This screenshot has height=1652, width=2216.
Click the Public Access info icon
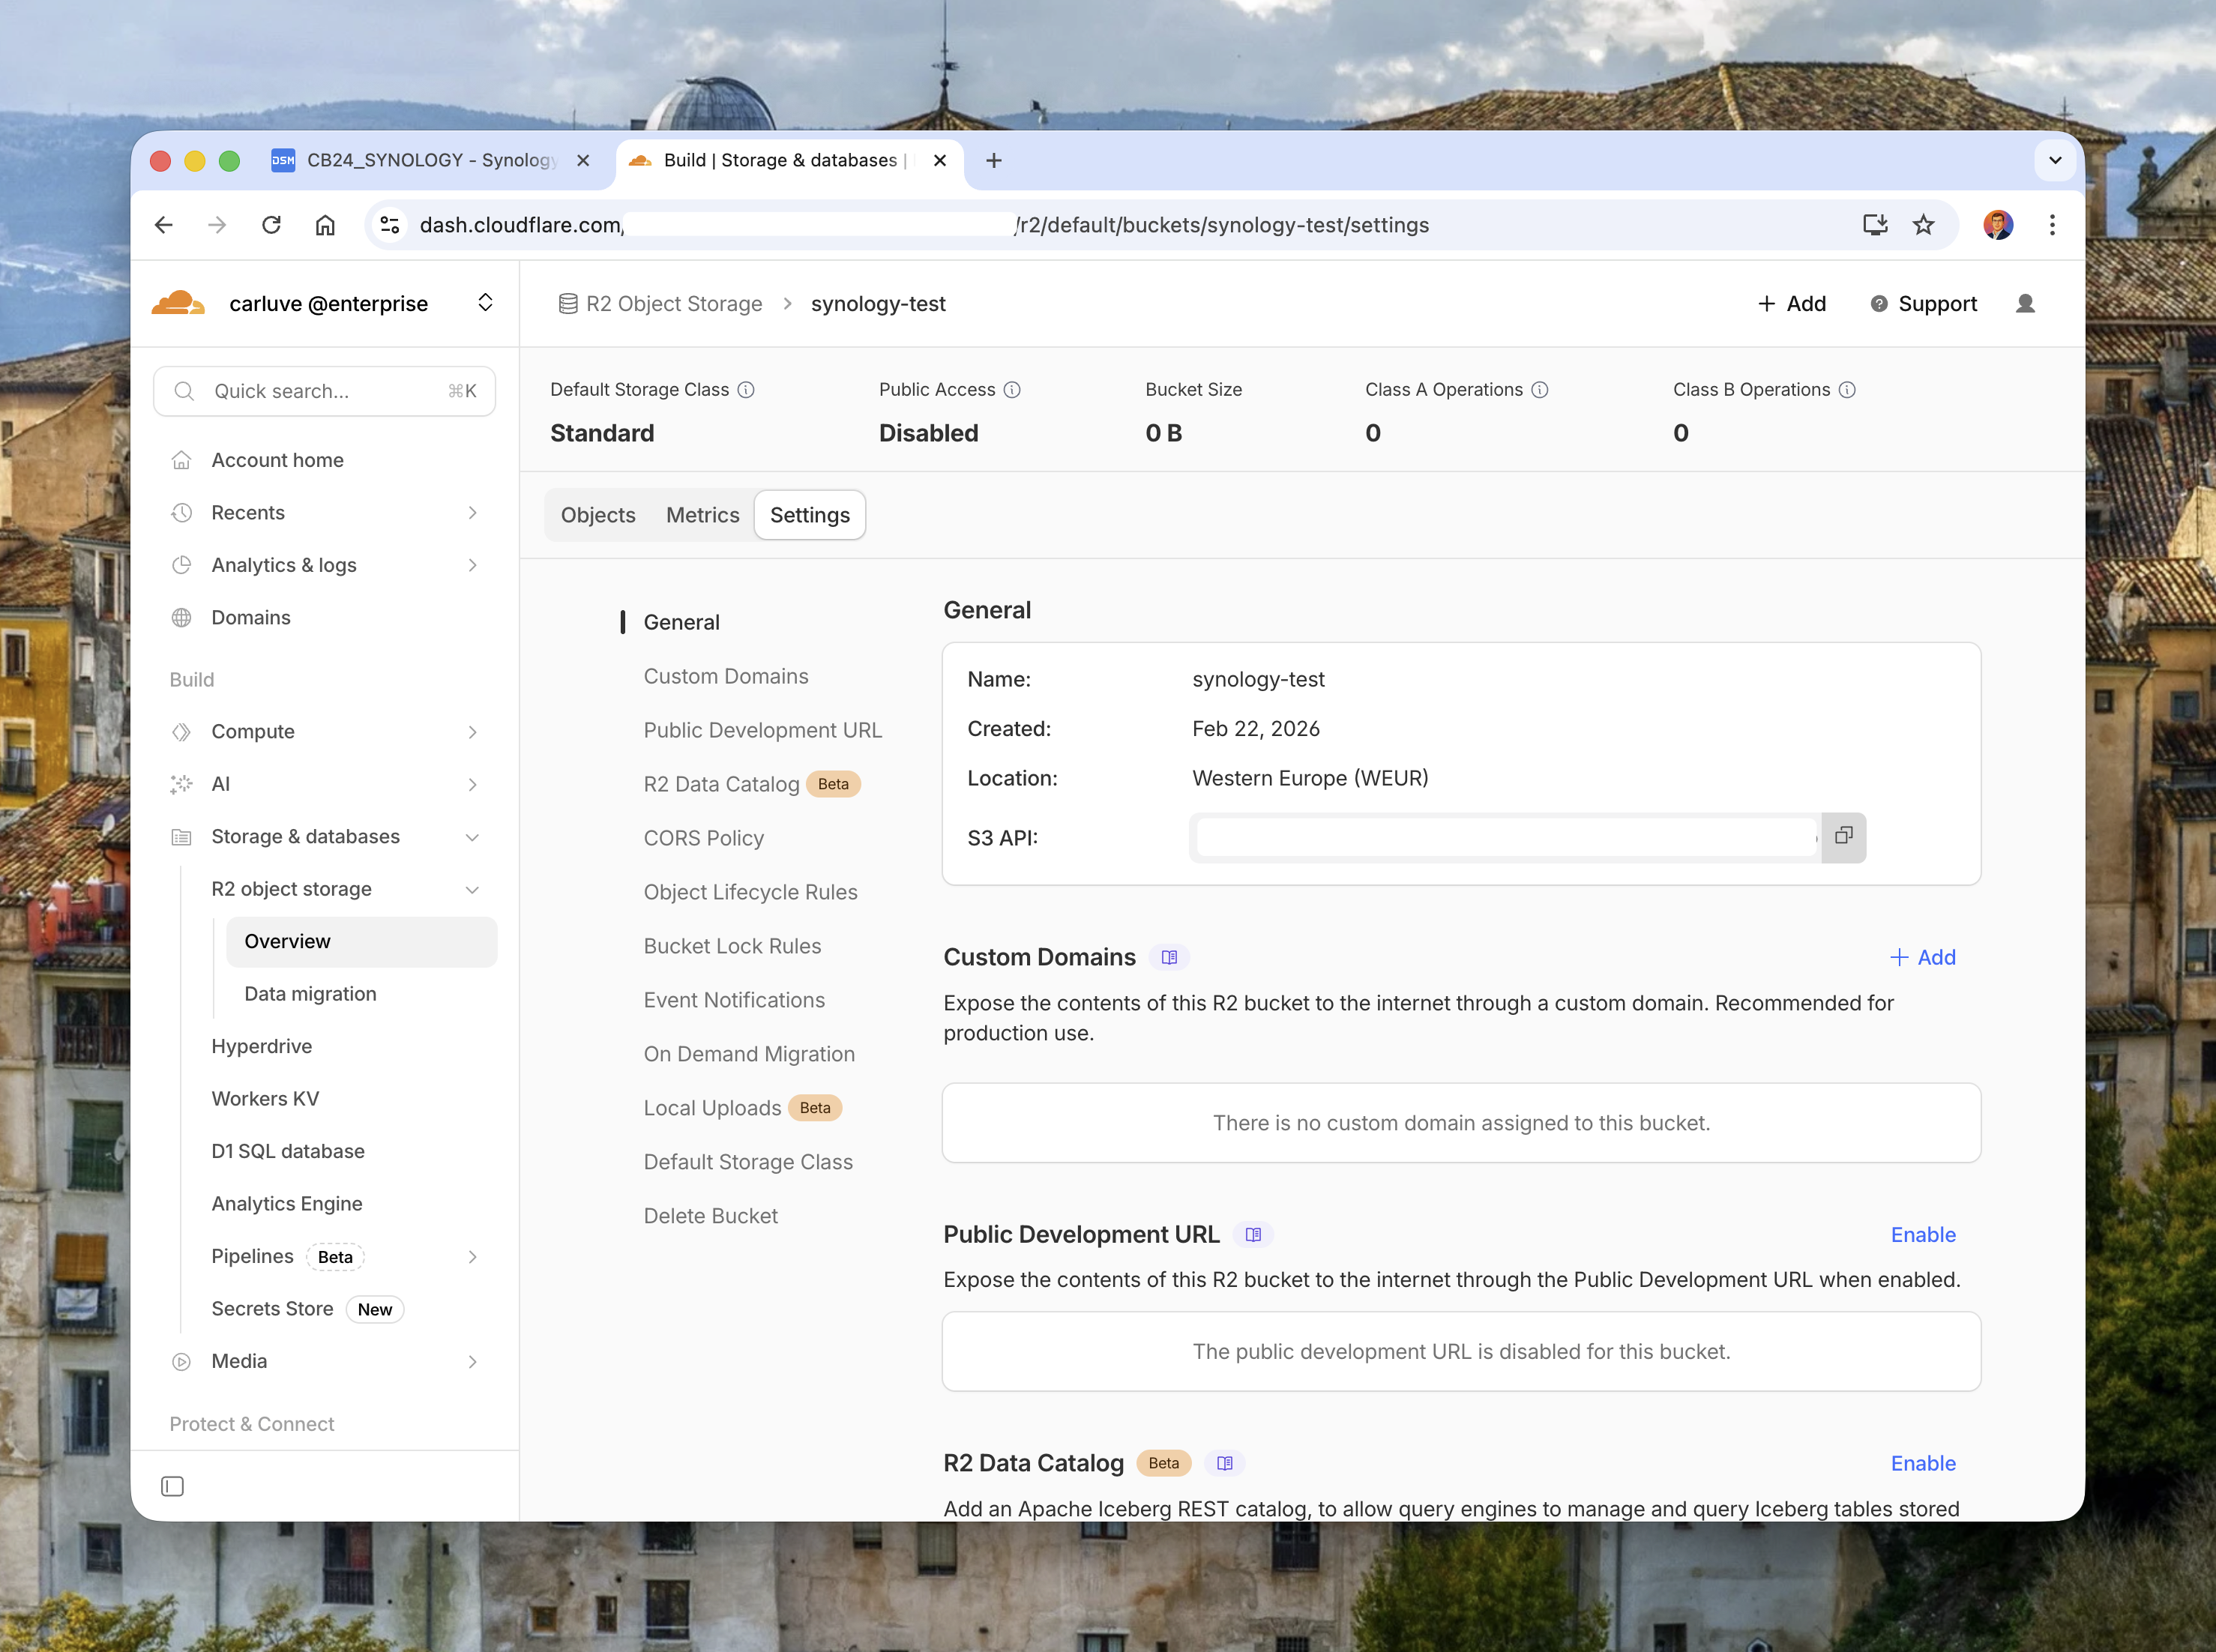(1013, 390)
